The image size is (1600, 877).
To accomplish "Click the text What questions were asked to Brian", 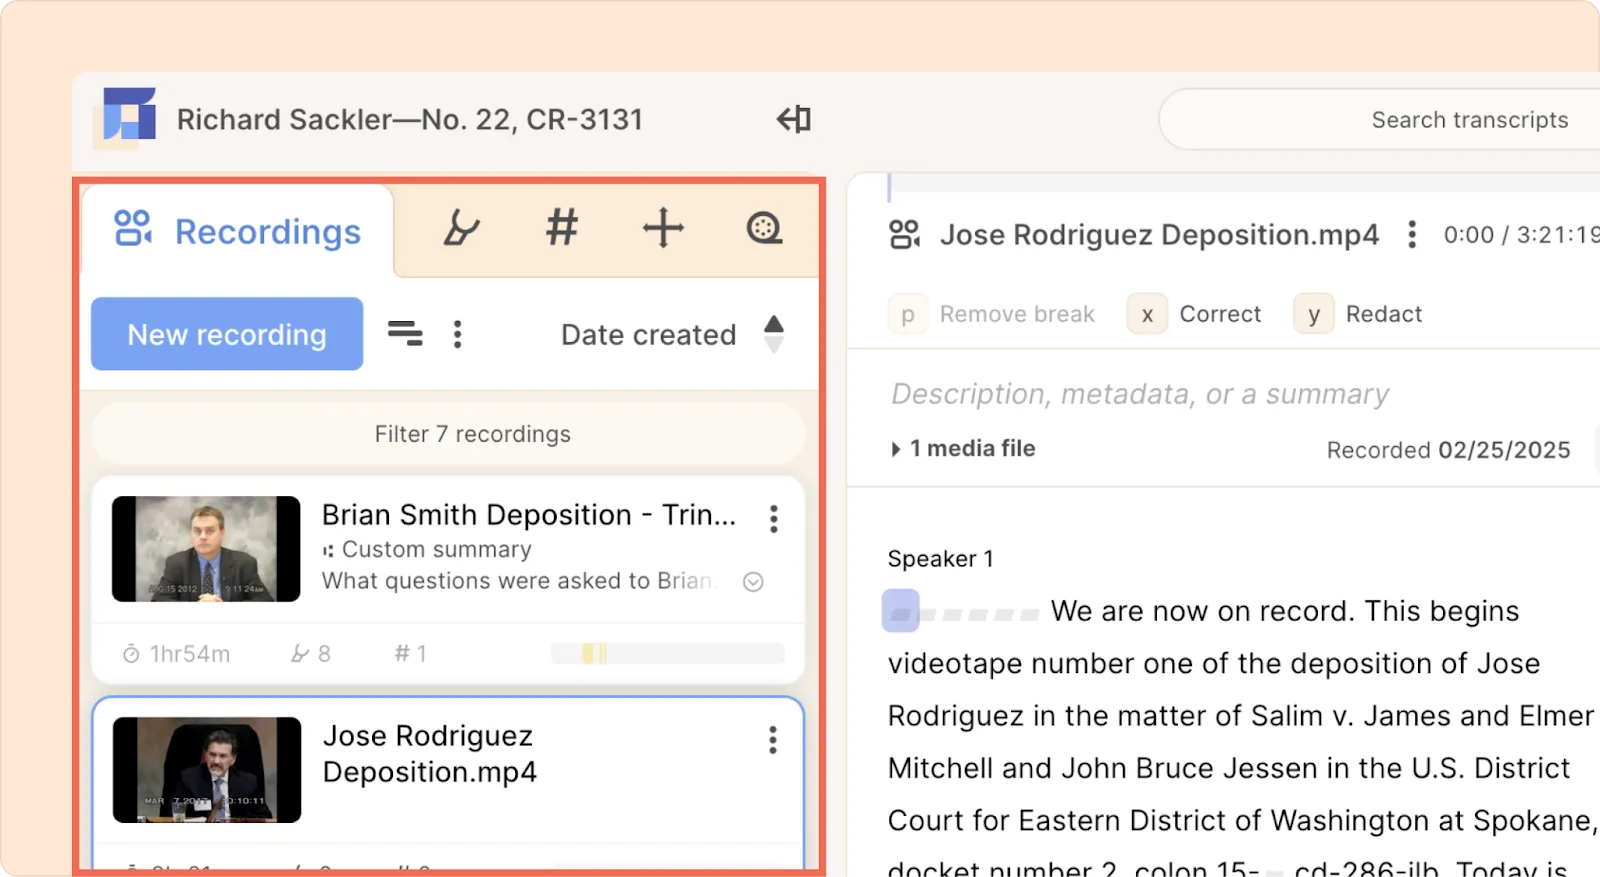I will [519, 581].
